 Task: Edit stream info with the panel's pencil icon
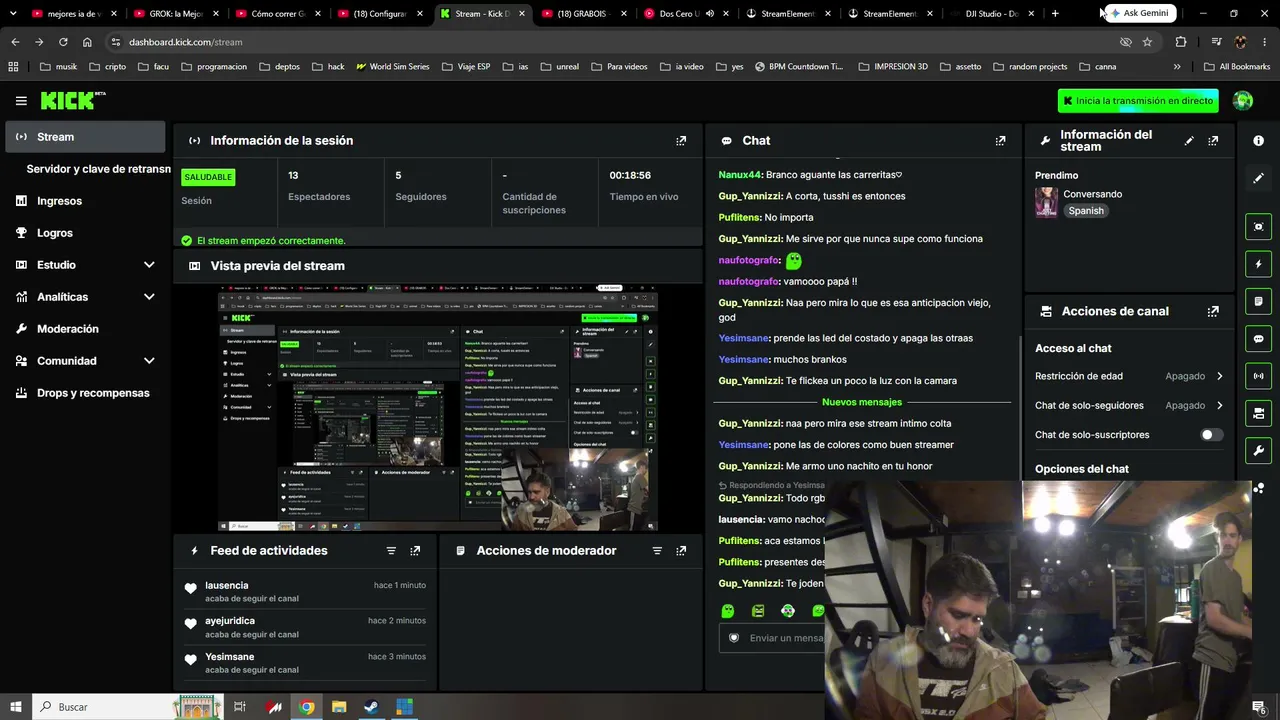(1189, 141)
